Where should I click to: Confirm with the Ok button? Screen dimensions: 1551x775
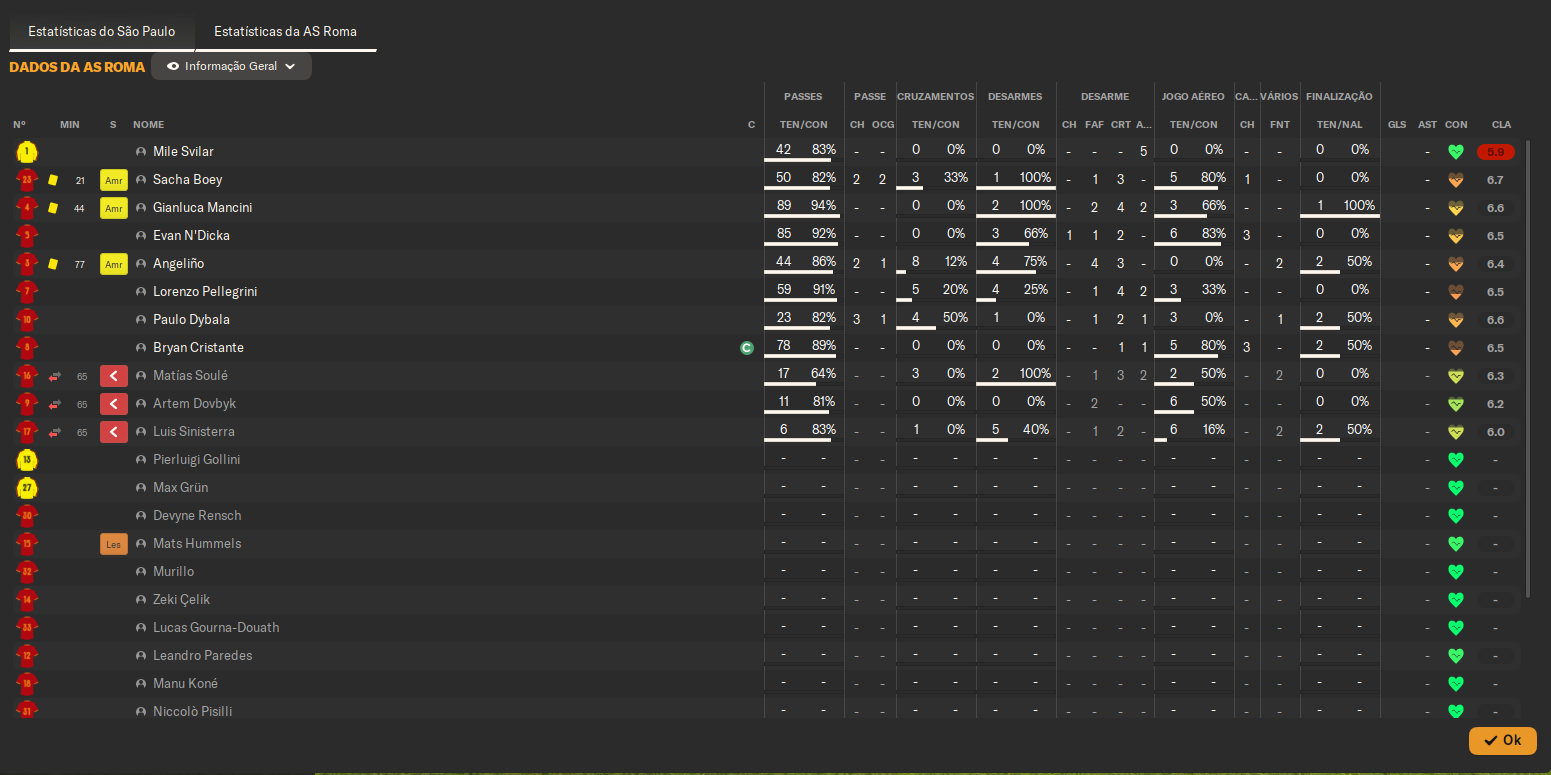point(1502,740)
